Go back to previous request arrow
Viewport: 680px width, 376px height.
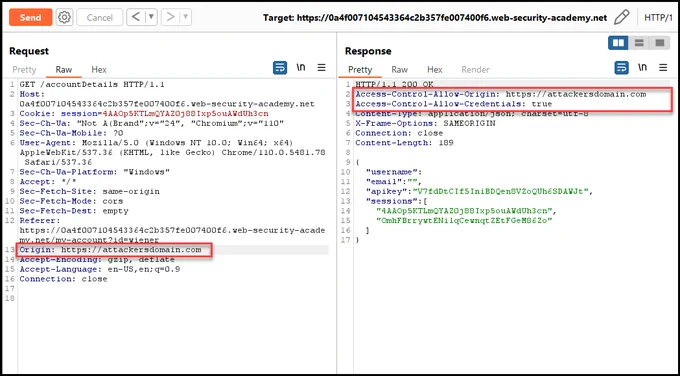(136, 17)
